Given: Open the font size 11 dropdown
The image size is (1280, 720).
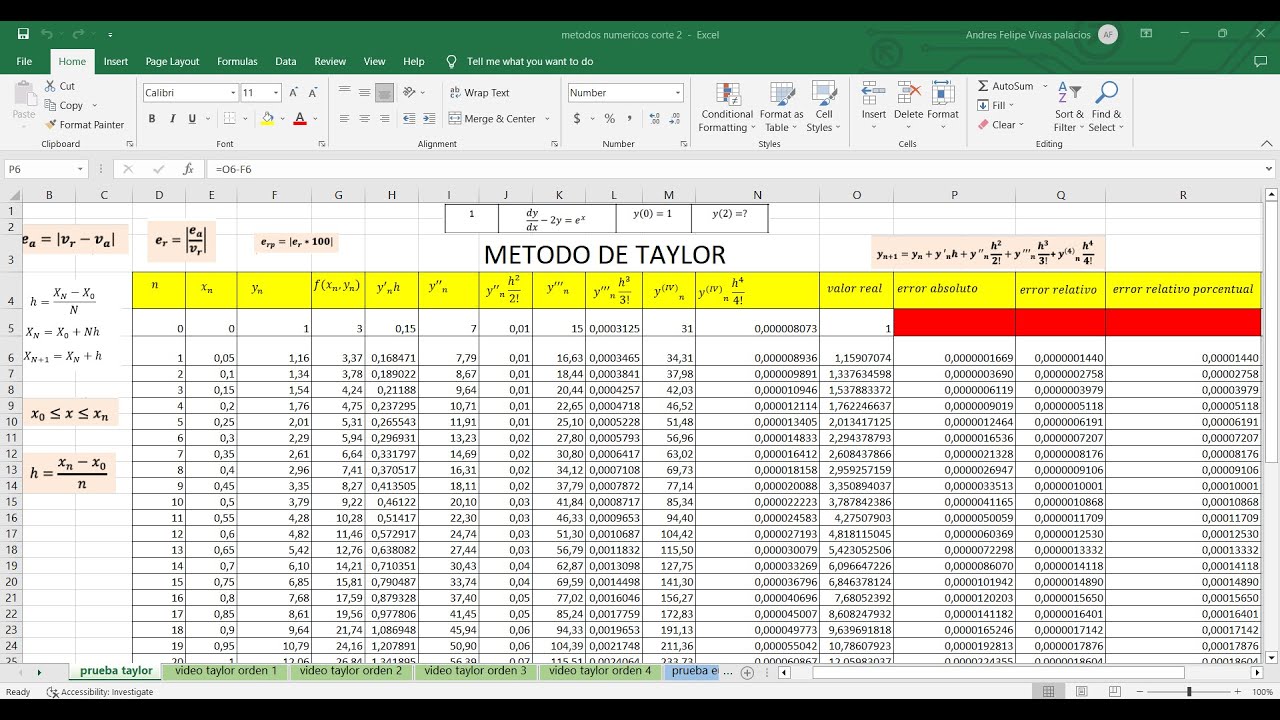Looking at the screenshot, I should (x=277, y=93).
